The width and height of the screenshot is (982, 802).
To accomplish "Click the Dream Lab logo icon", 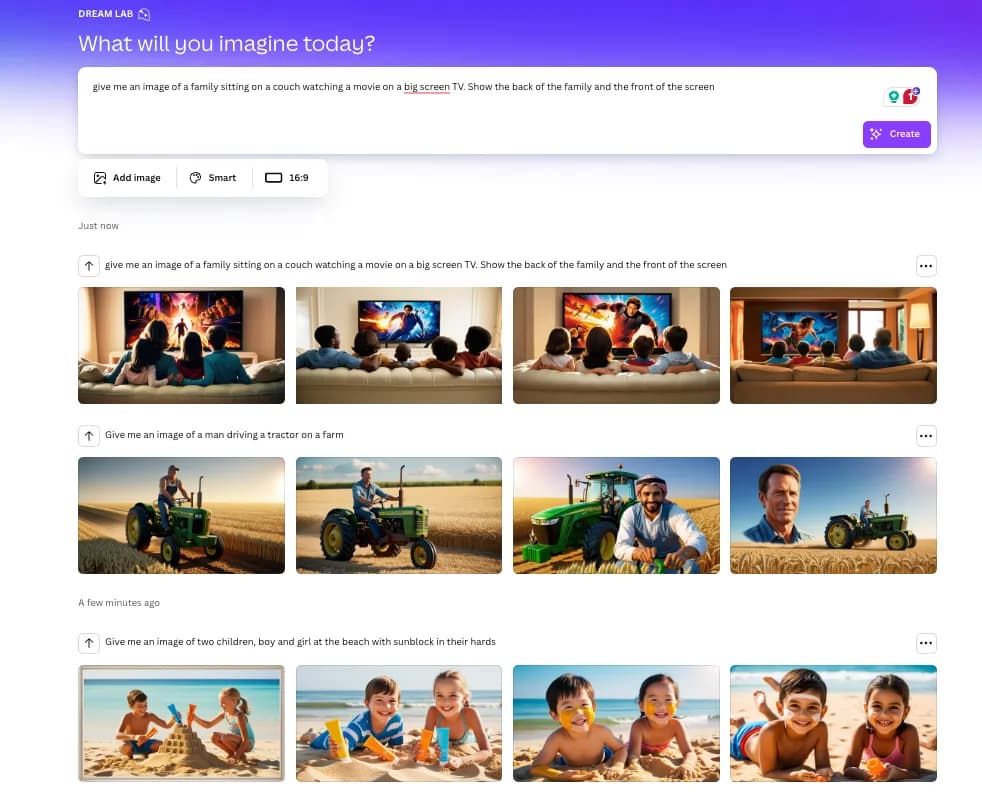I will pos(144,14).
